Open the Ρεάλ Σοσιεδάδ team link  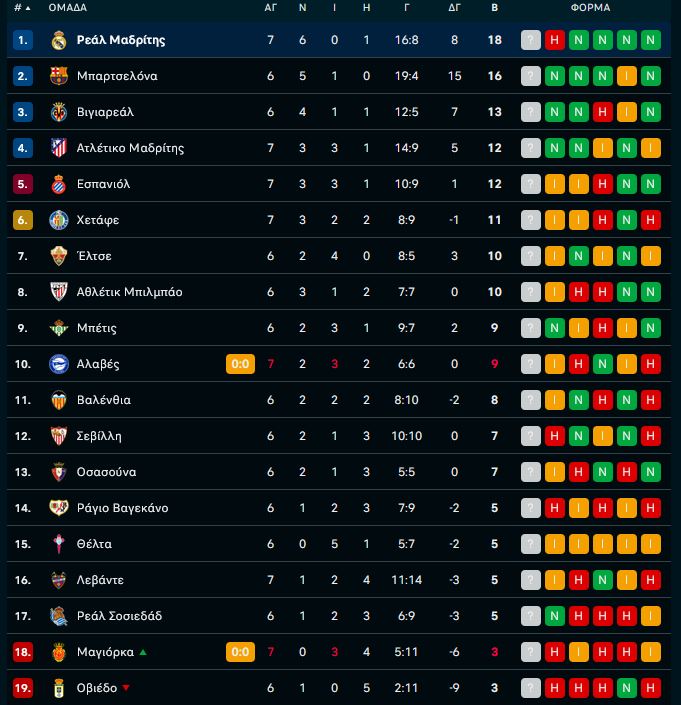119,616
